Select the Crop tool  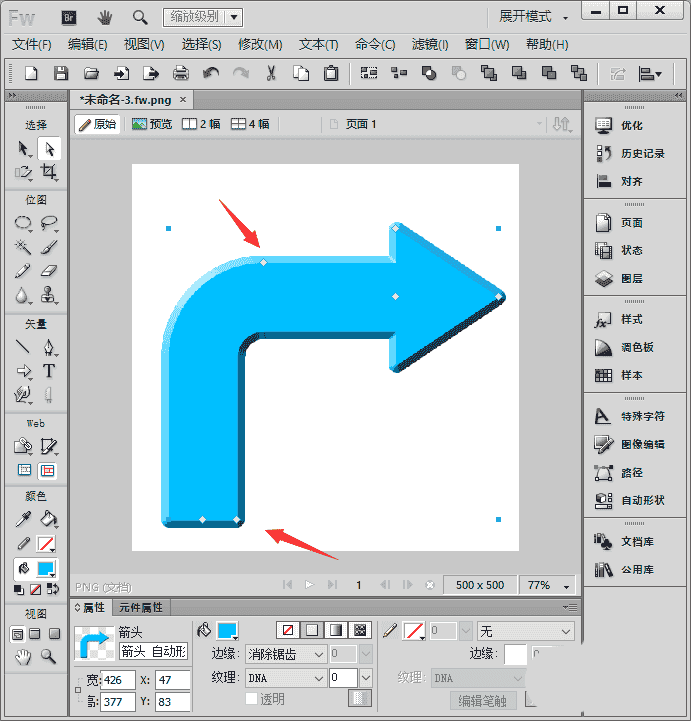(x=48, y=173)
